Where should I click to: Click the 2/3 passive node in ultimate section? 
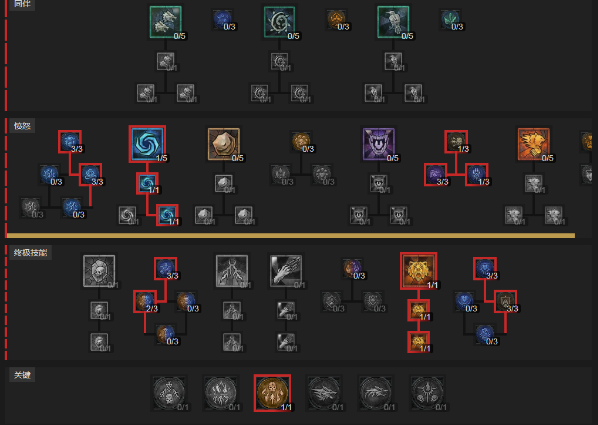(x=145, y=301)
